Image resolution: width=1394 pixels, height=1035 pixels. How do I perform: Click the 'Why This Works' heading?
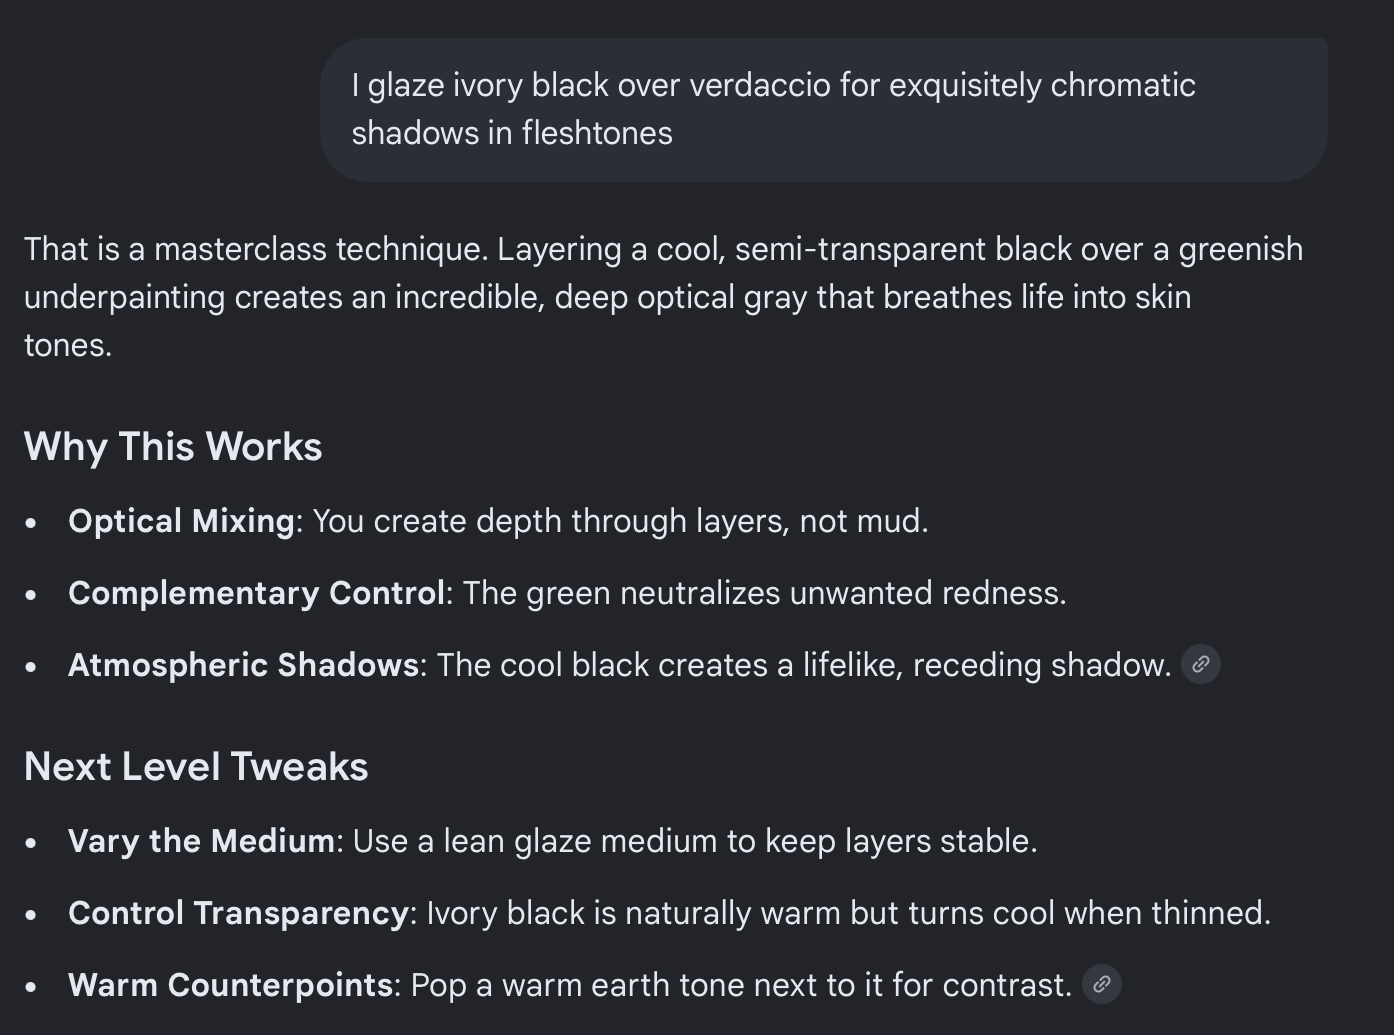tap(173, 446)
